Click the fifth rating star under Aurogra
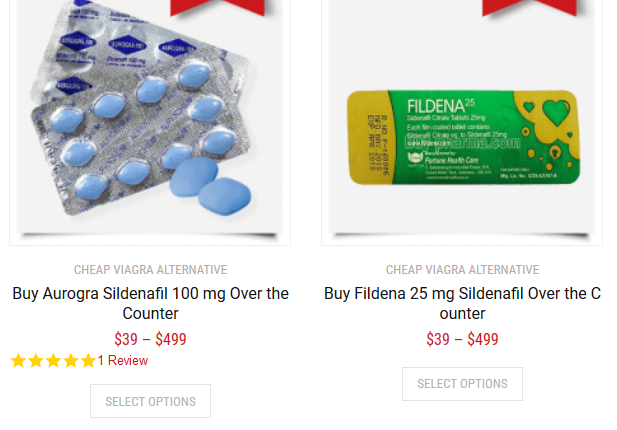This screenshot has width=617, height=430. pos(88,360)
